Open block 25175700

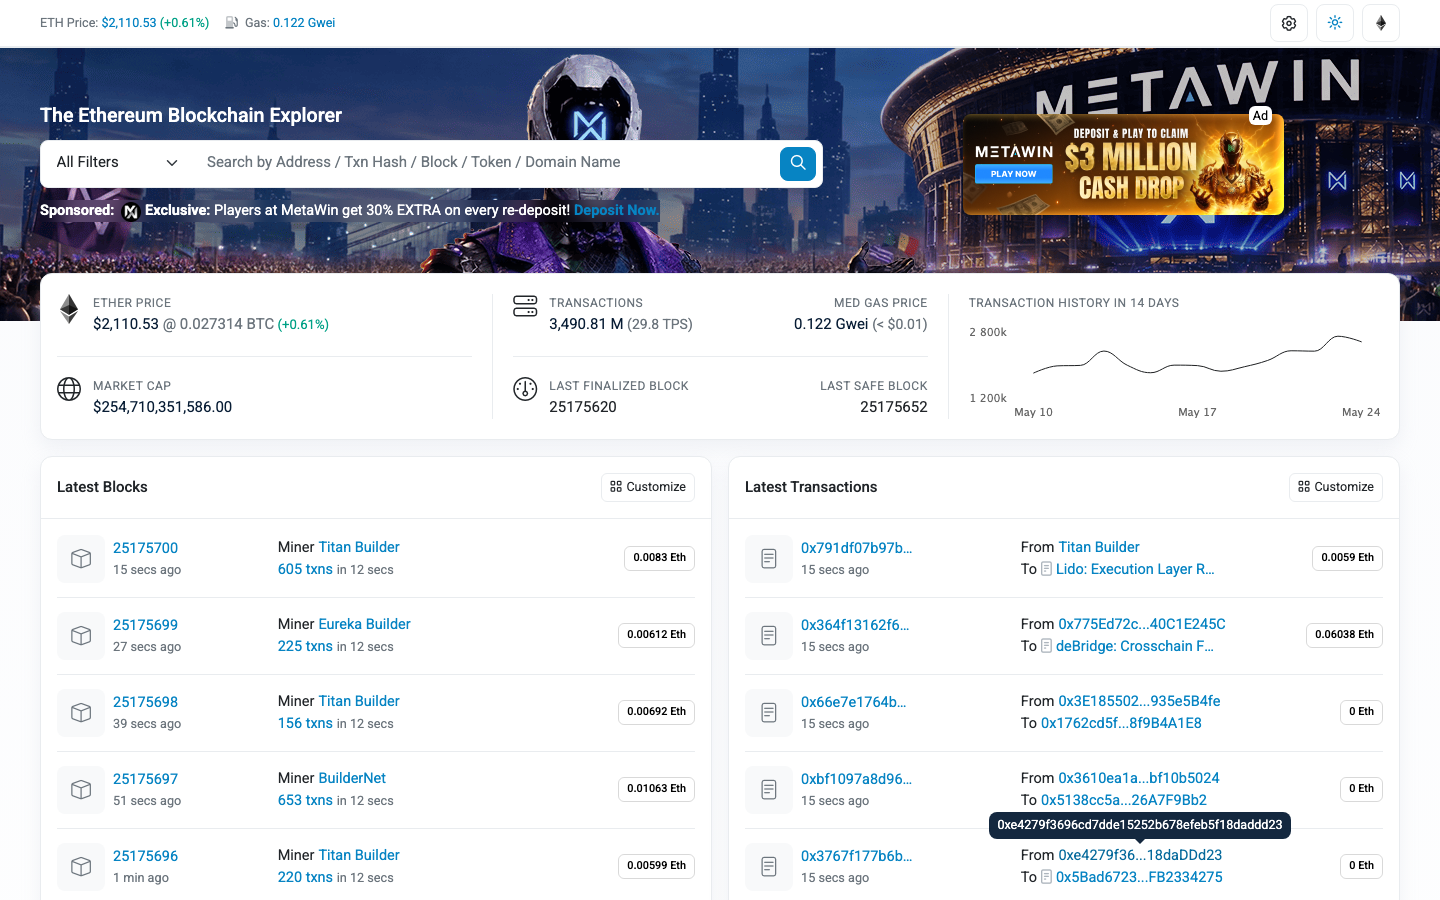pos(145,548)
